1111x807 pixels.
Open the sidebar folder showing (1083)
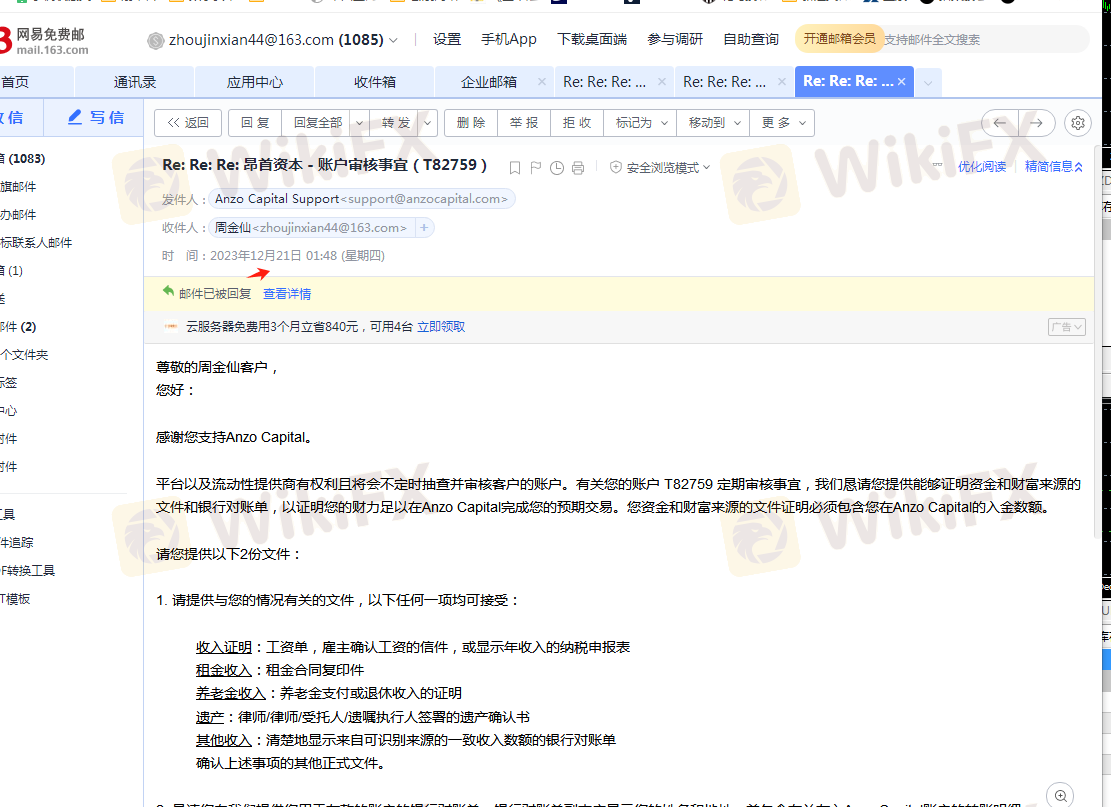23,159
